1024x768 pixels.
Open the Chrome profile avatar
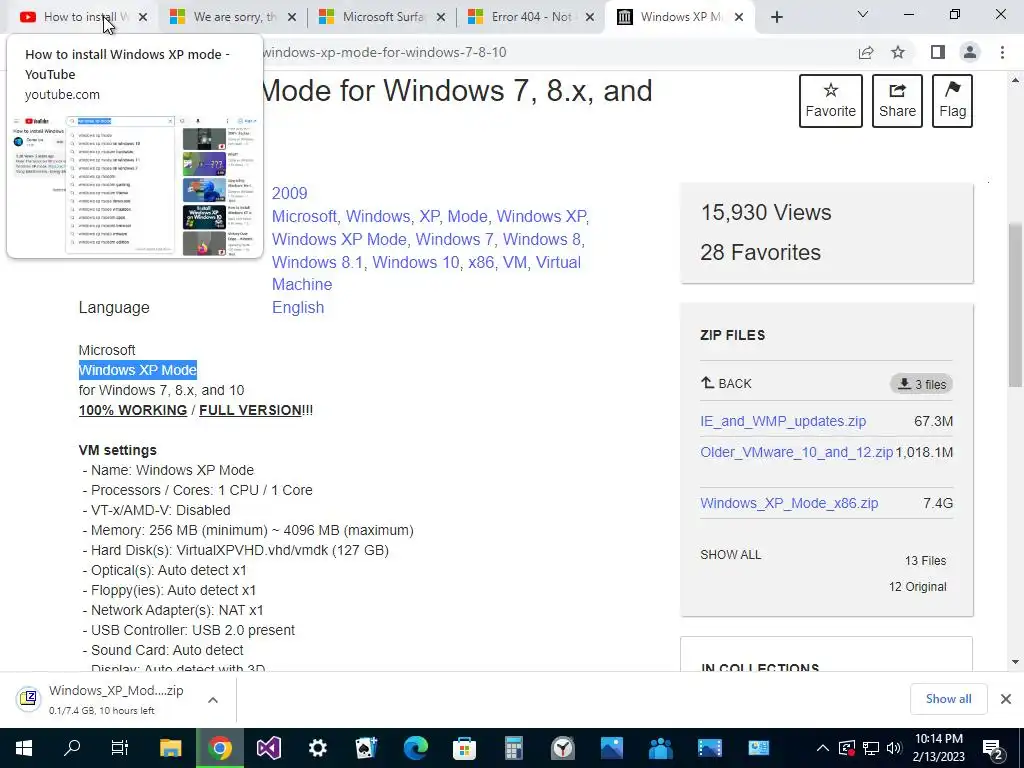click(970, 52)
